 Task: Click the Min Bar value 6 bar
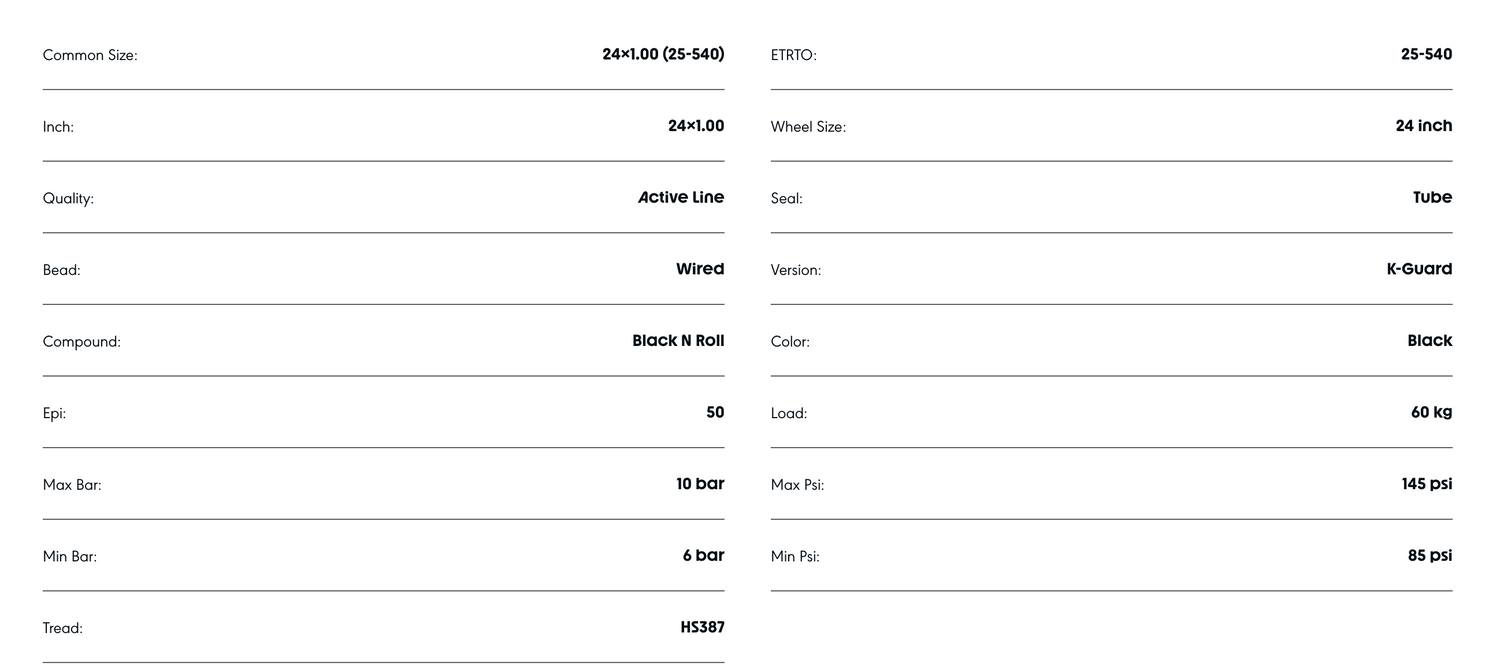point(703,556)
